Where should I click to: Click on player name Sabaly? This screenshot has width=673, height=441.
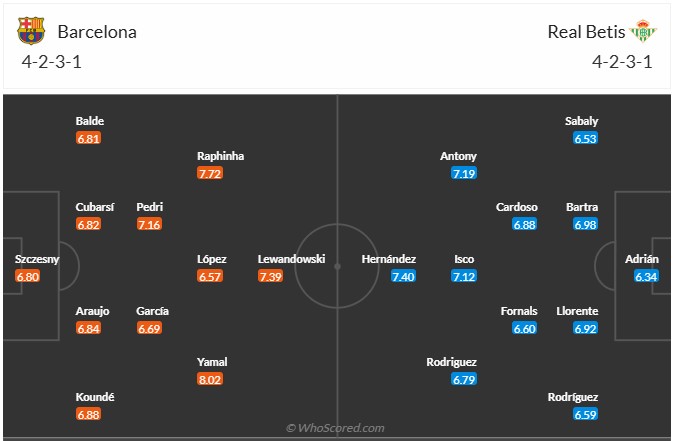581,121
